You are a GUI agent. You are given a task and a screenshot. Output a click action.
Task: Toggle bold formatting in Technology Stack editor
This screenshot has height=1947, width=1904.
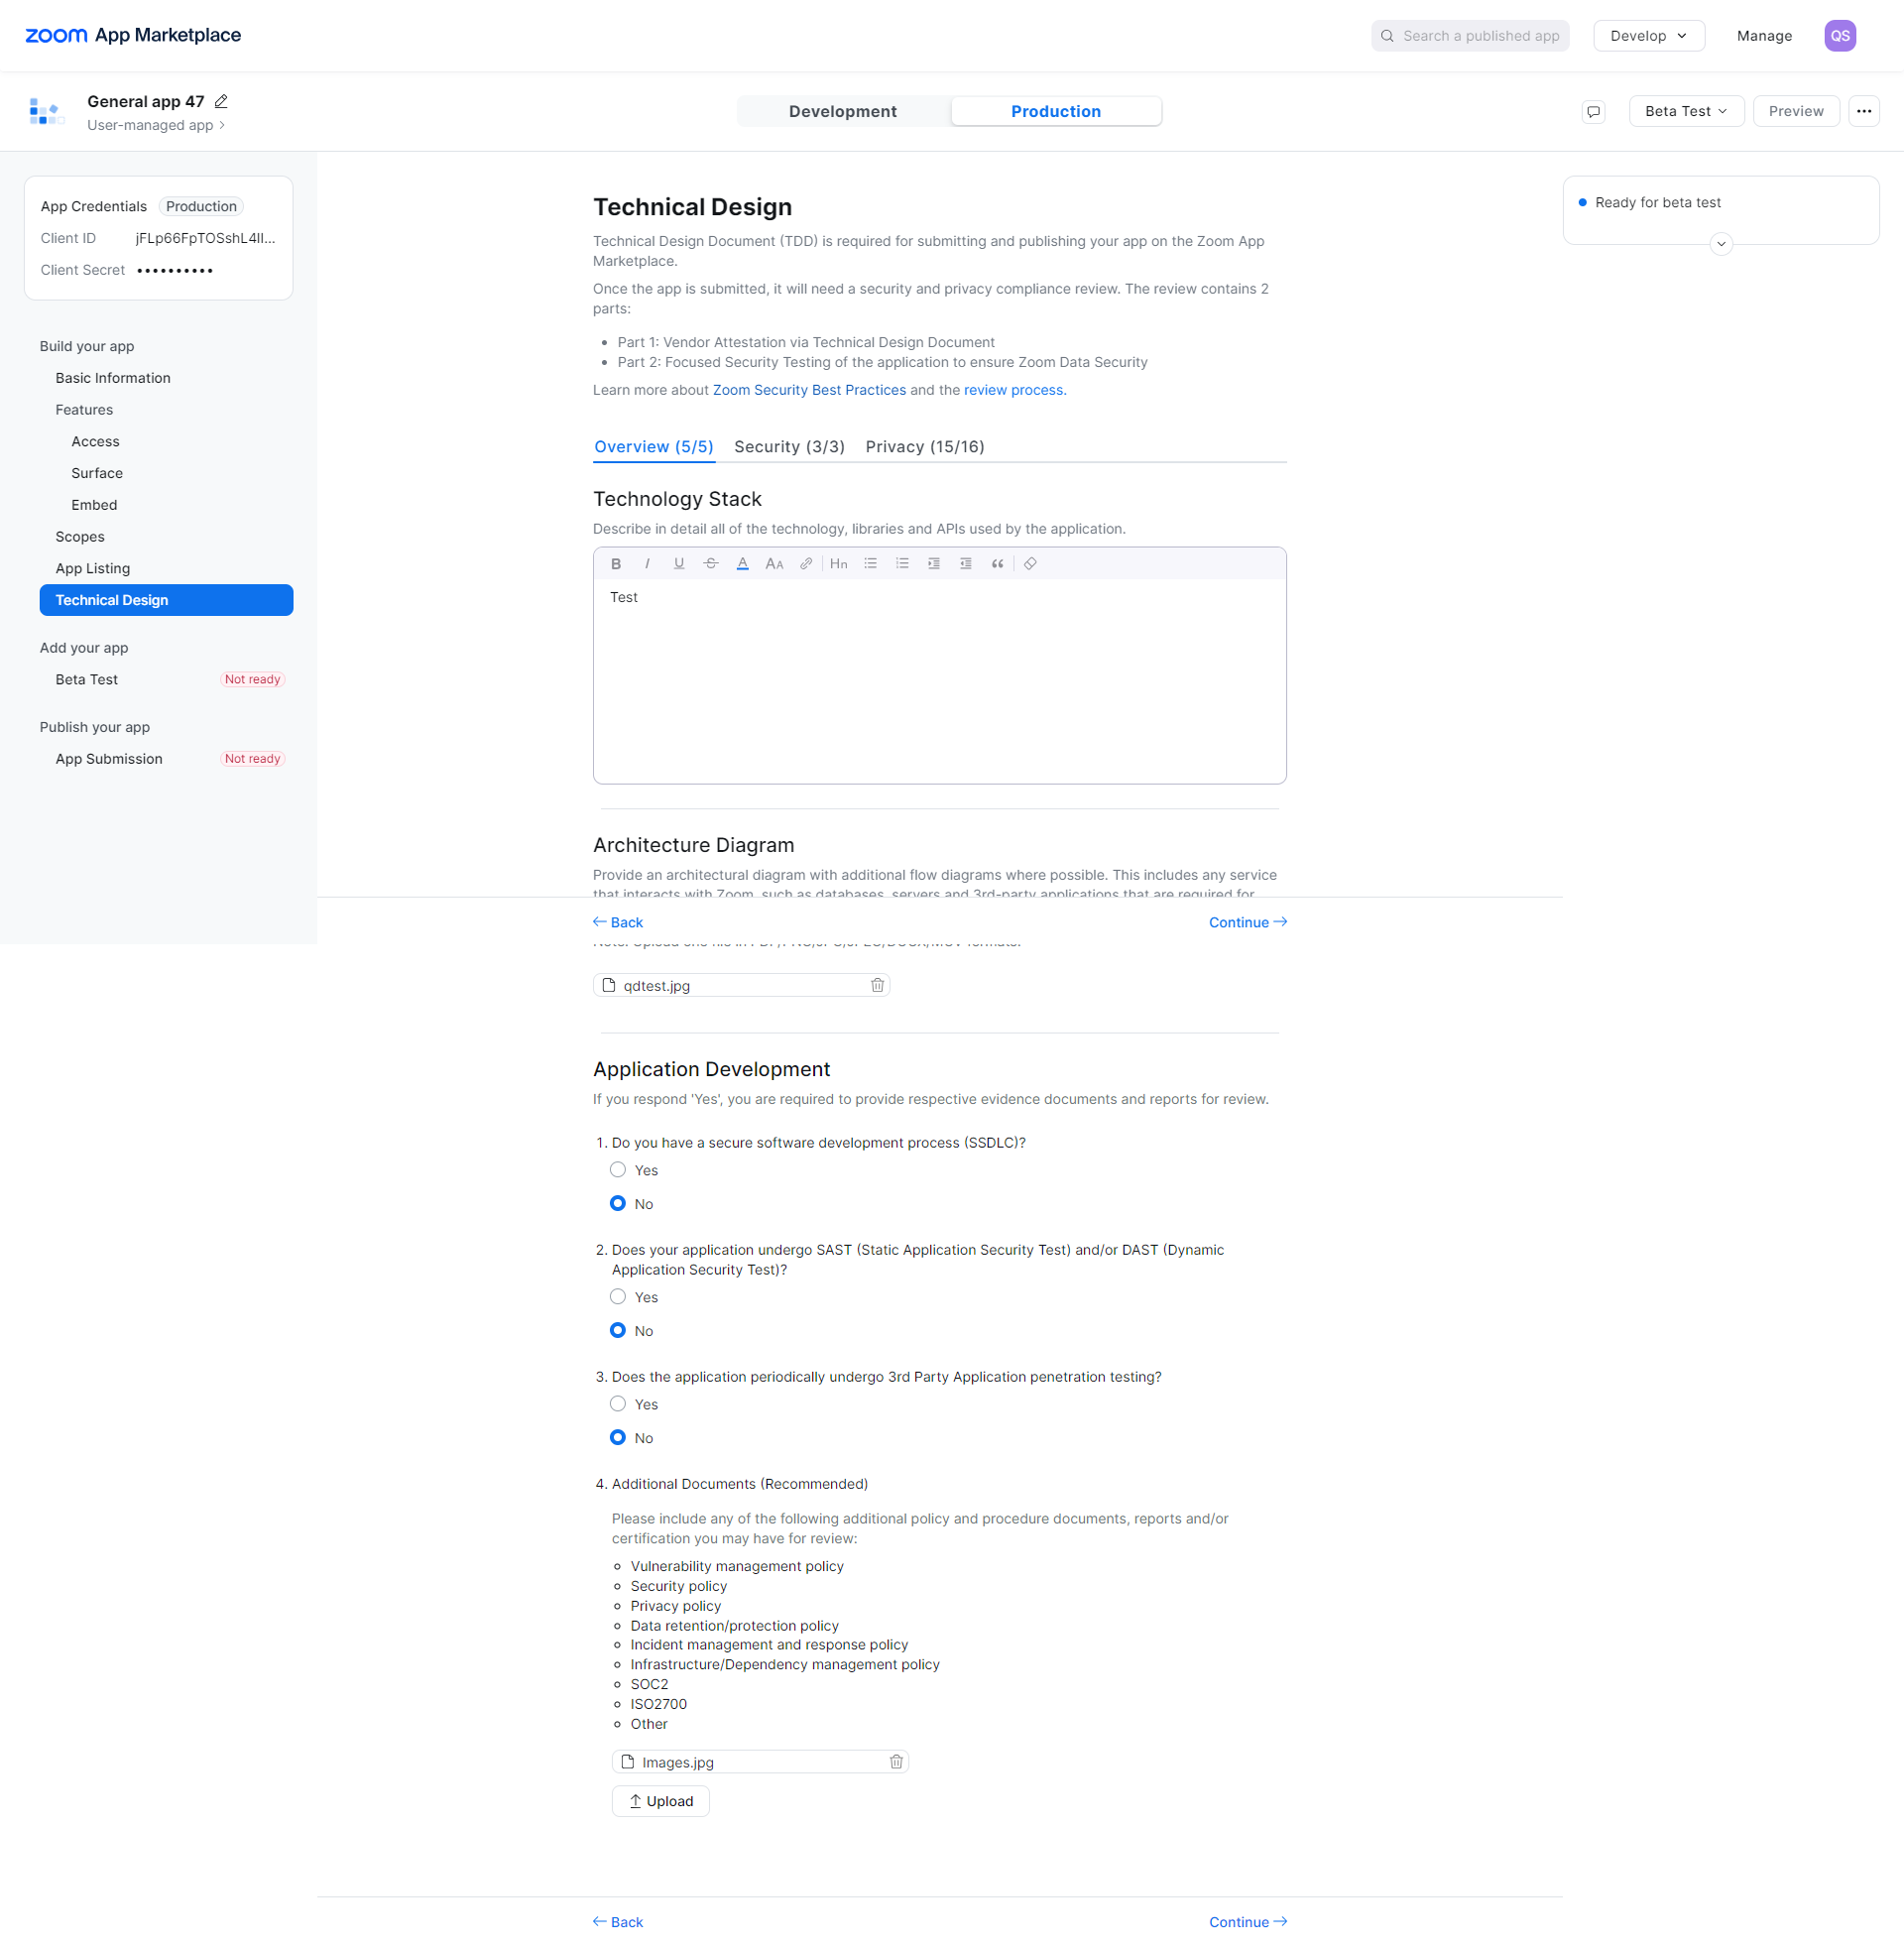click(x=616, y=564)
